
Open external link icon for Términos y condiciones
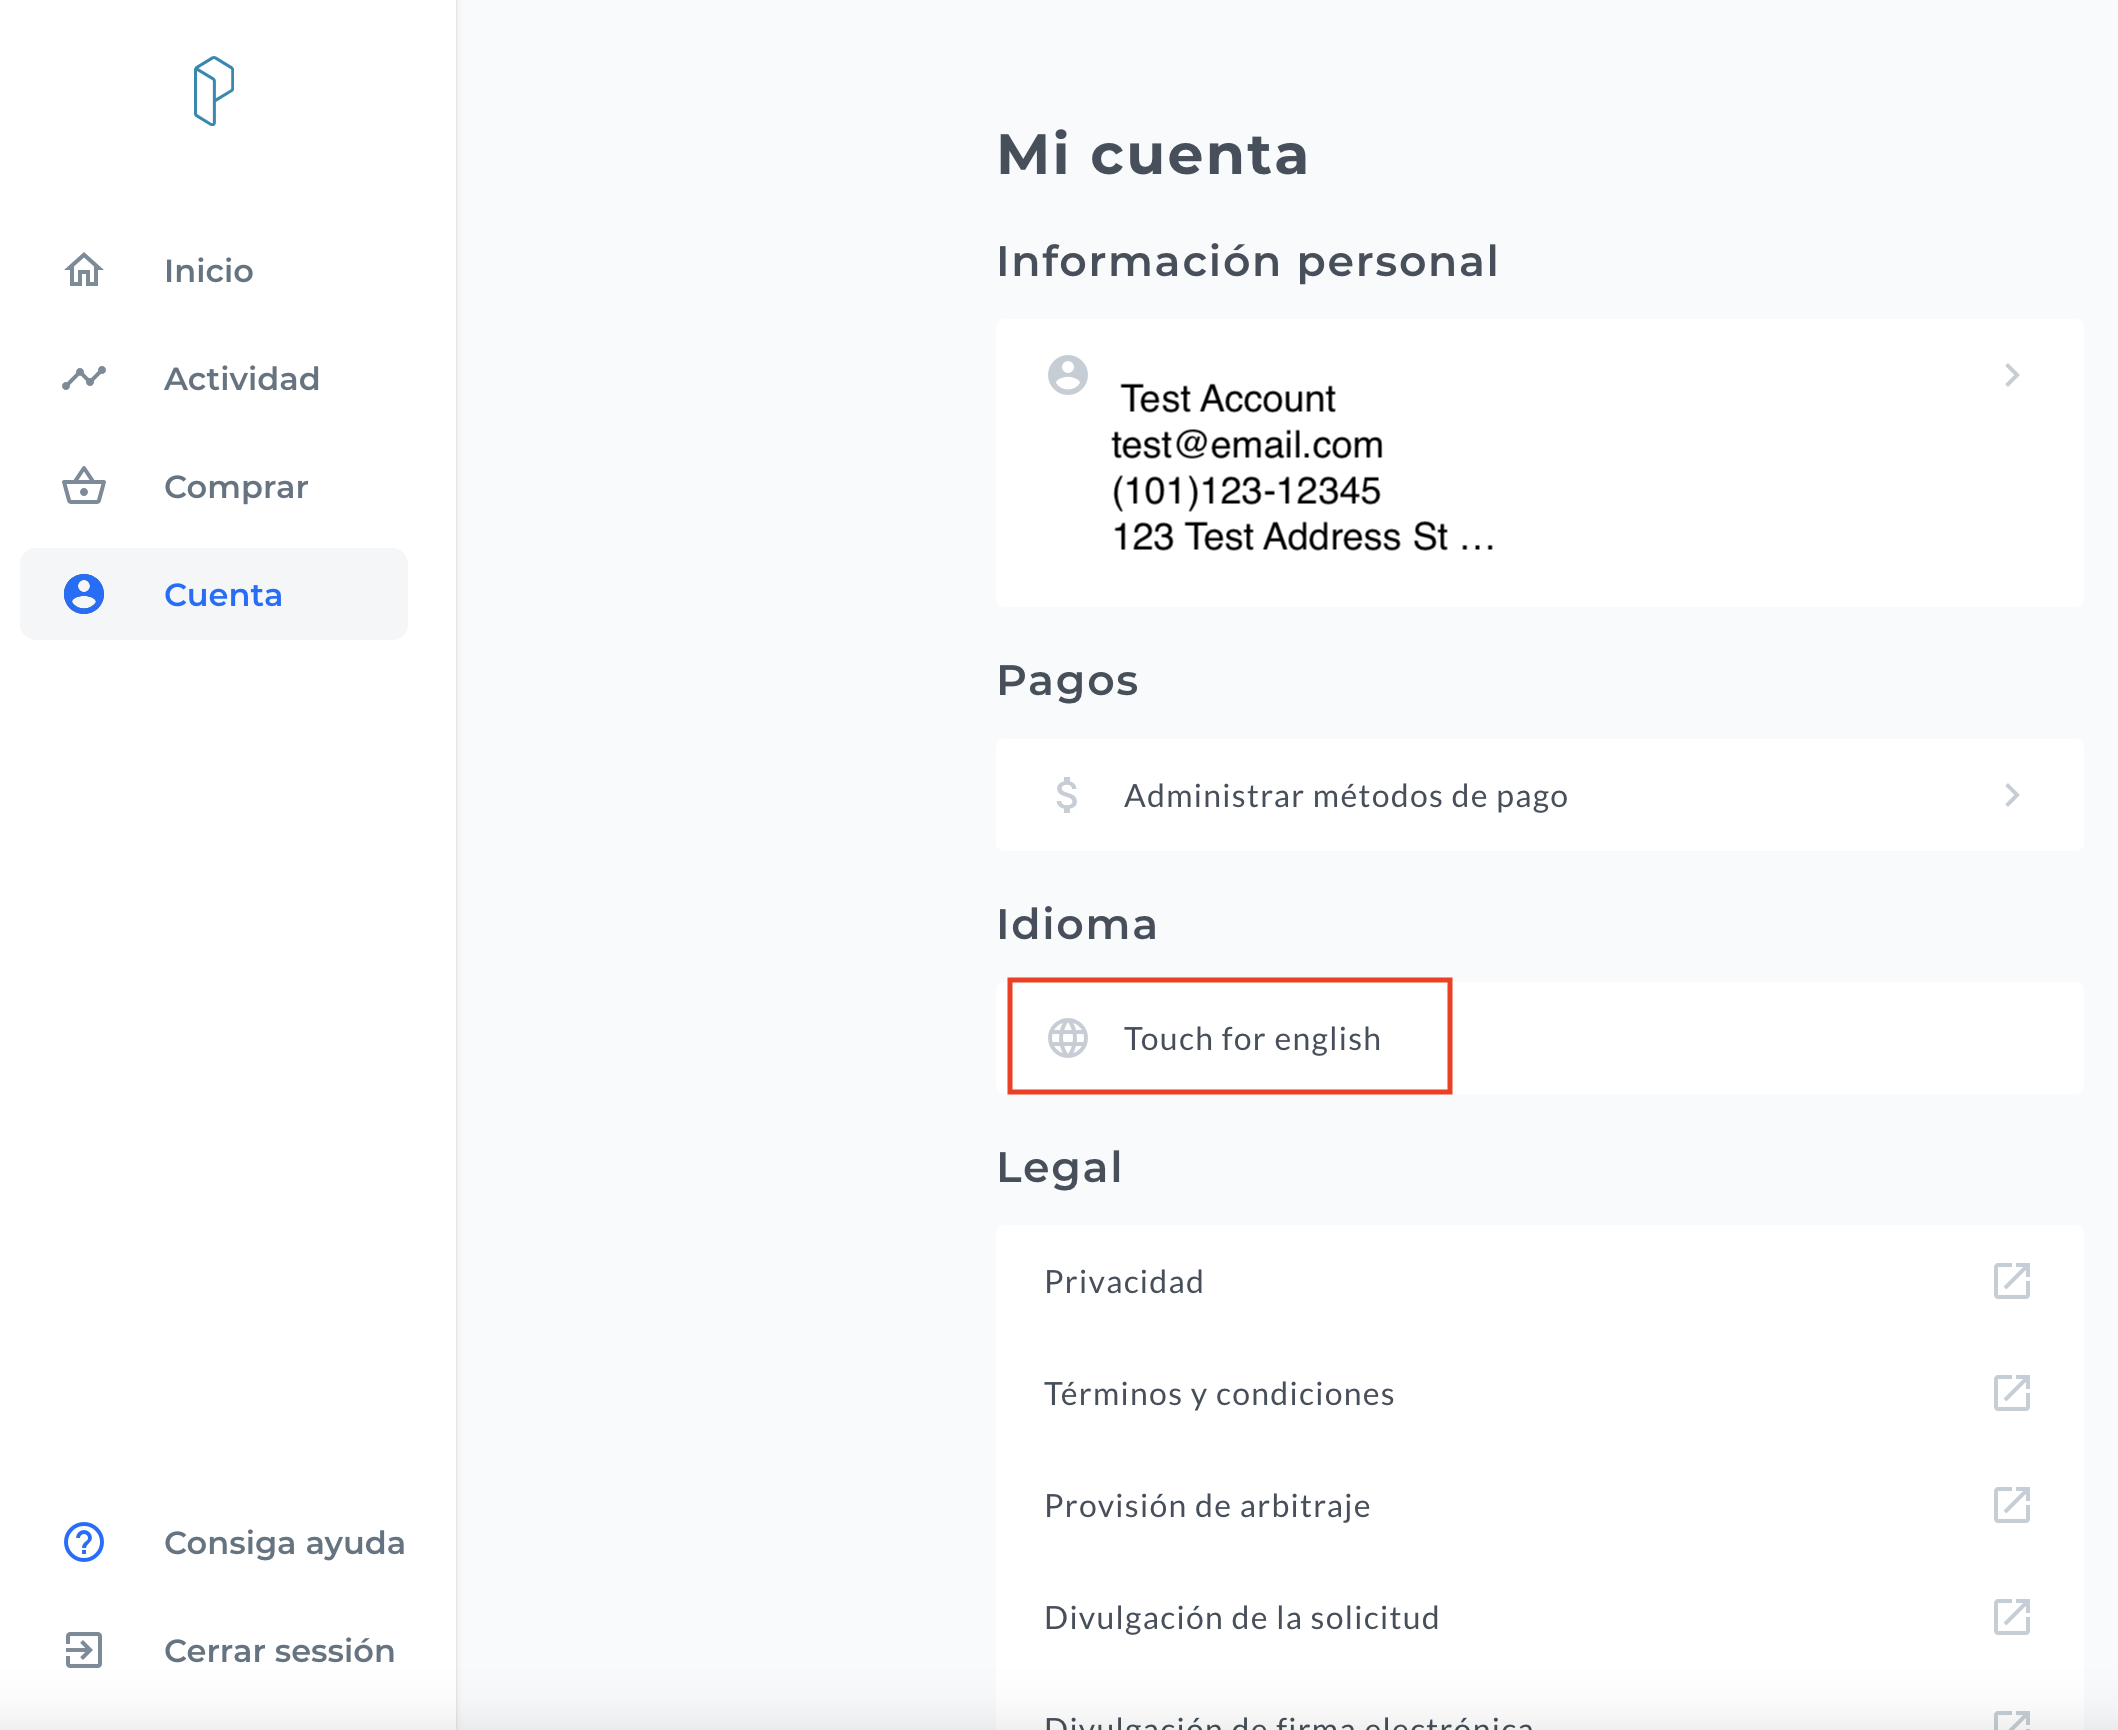pyautogui.click(x=2012, y=1393)
